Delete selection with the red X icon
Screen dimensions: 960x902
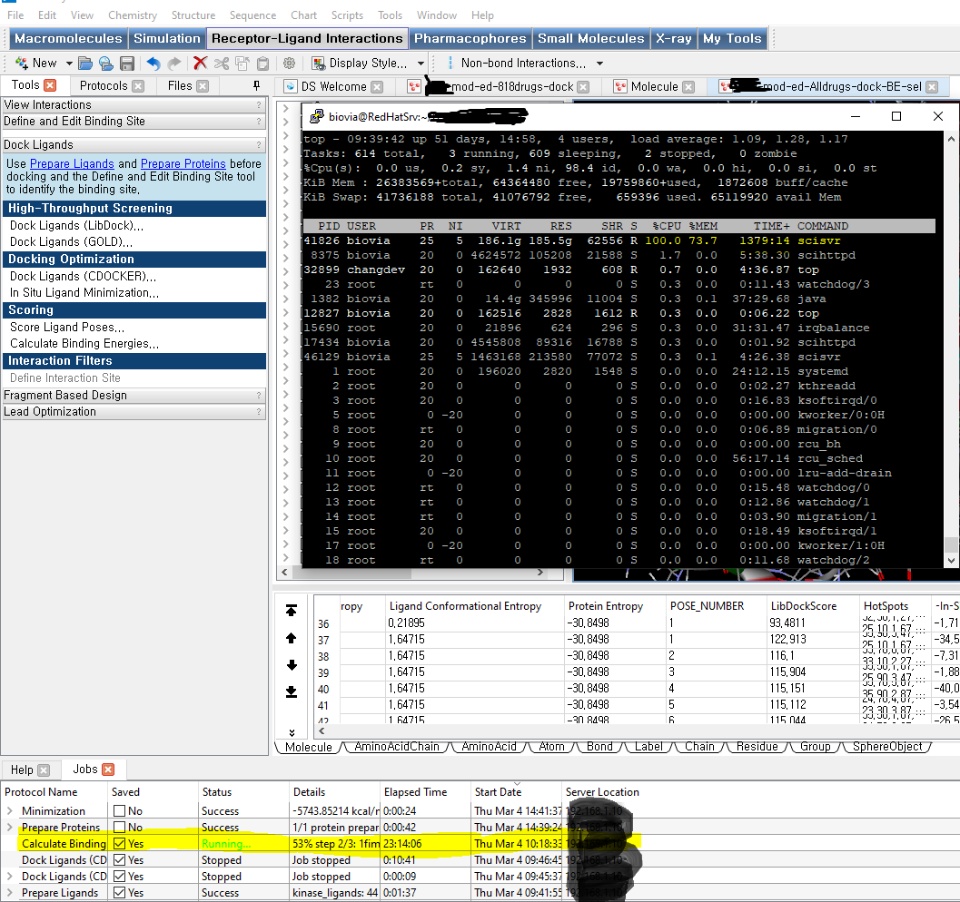[x=200, y=62]
